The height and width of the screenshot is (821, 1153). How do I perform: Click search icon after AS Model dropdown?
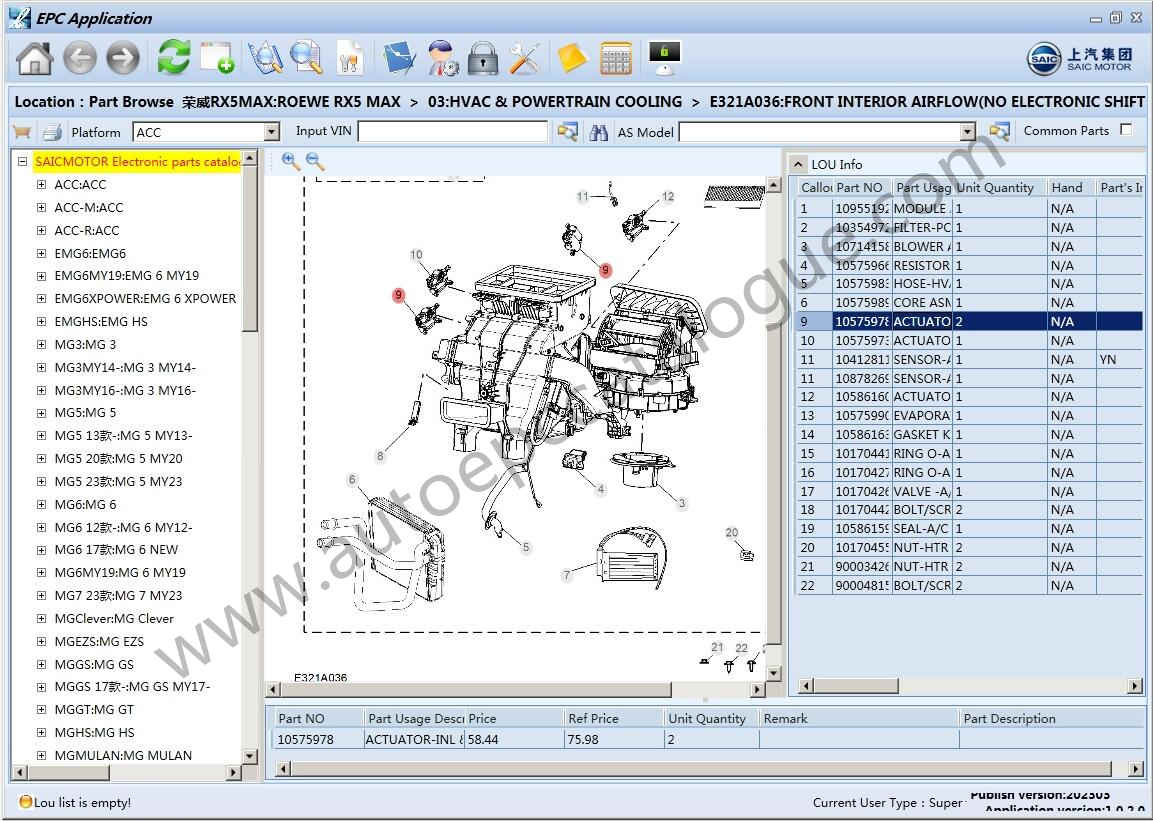coord(999,132)
